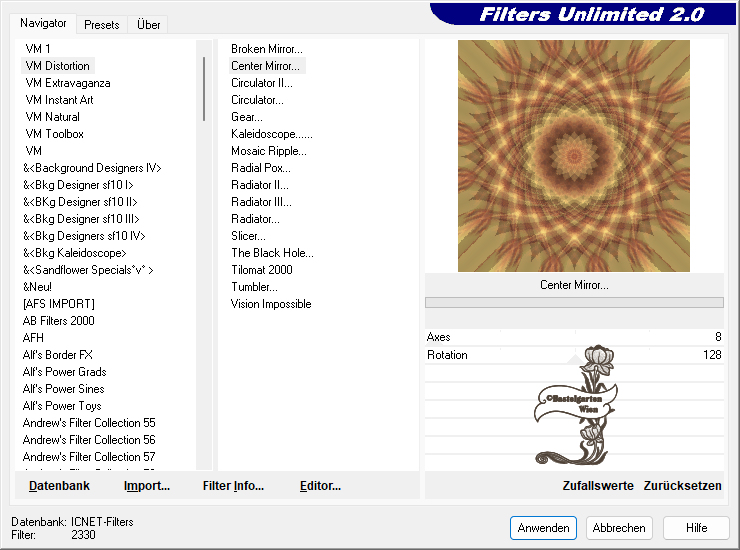Open the Über tab
The image size is (740, 550).
click(149, 24)
